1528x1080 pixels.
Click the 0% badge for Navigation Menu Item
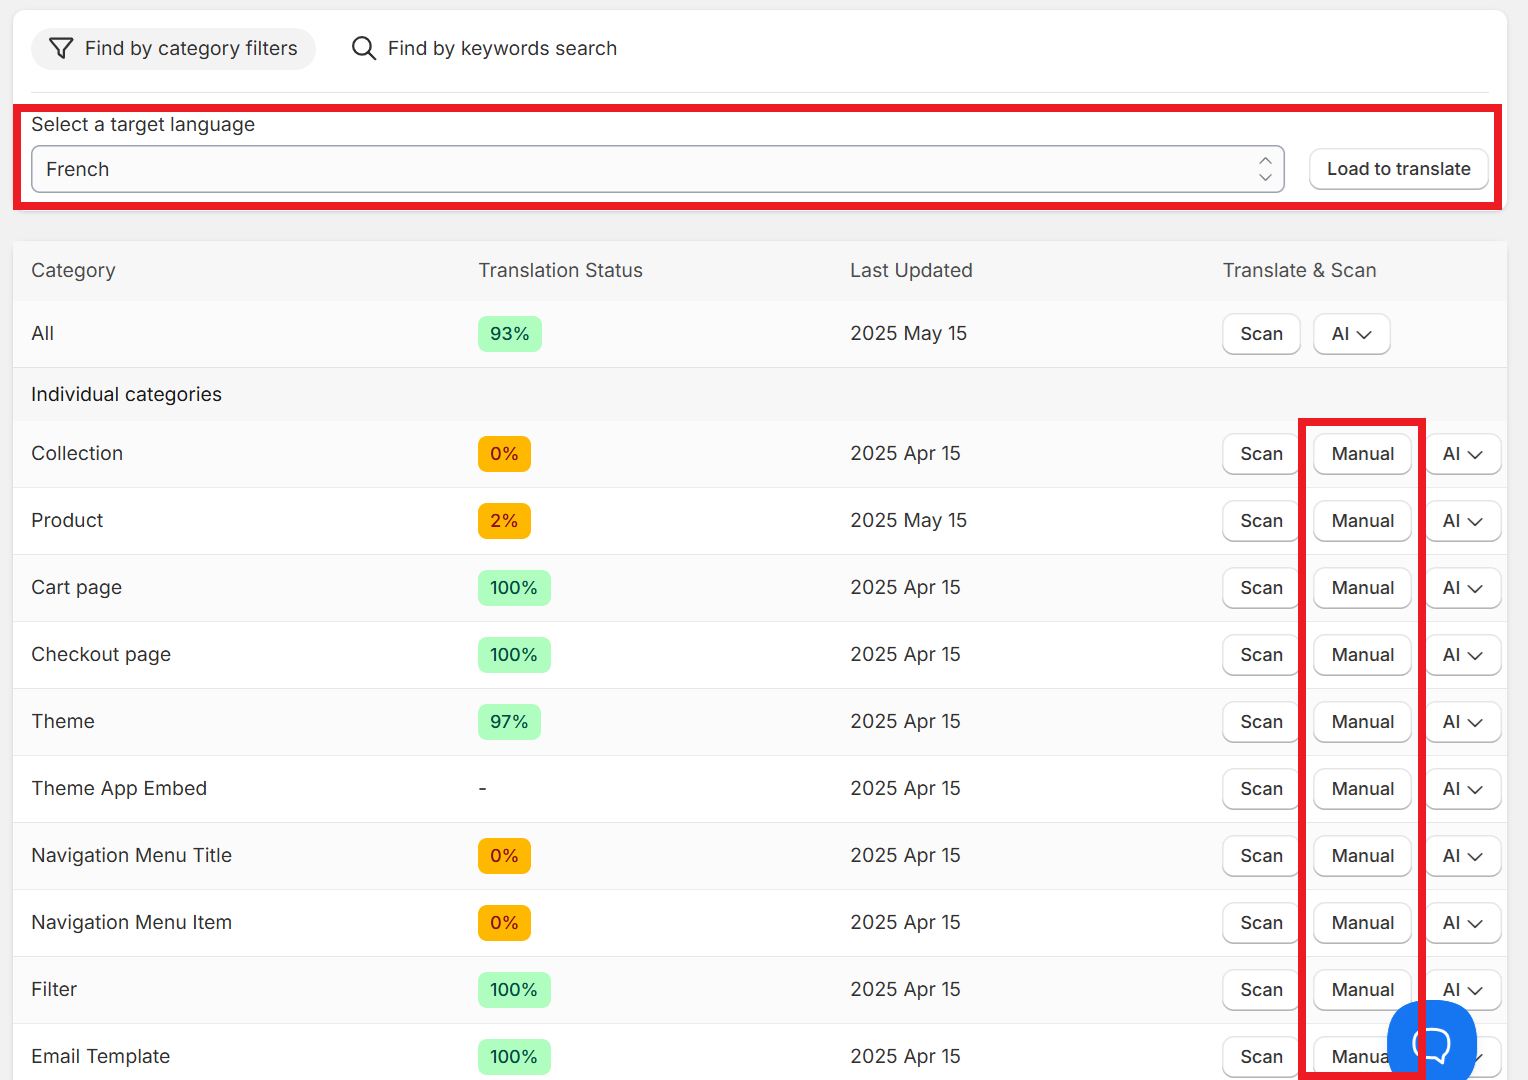504,923
